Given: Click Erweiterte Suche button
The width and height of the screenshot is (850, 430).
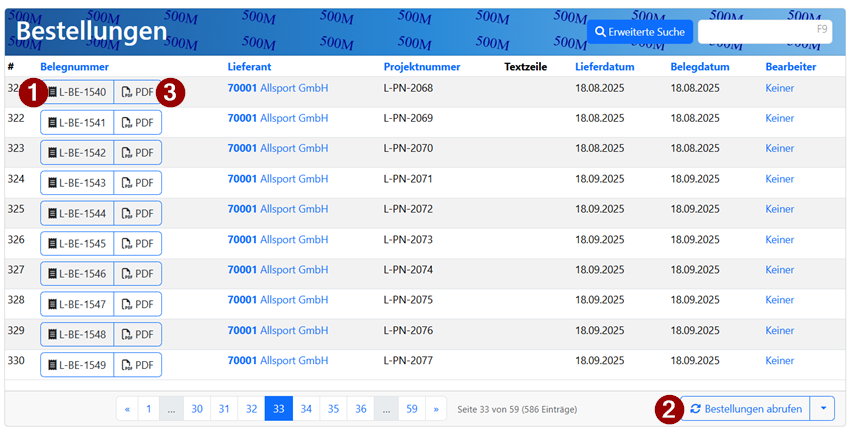Looking at the screenshot, I should pyautogui.click(x=639, y=32).
